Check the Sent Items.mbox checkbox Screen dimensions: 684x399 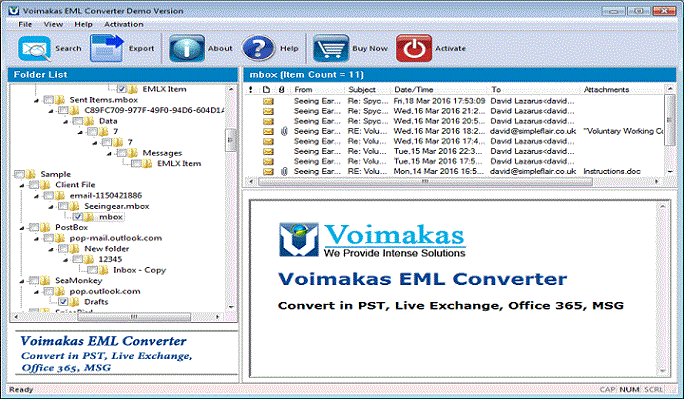coord(48,100)
